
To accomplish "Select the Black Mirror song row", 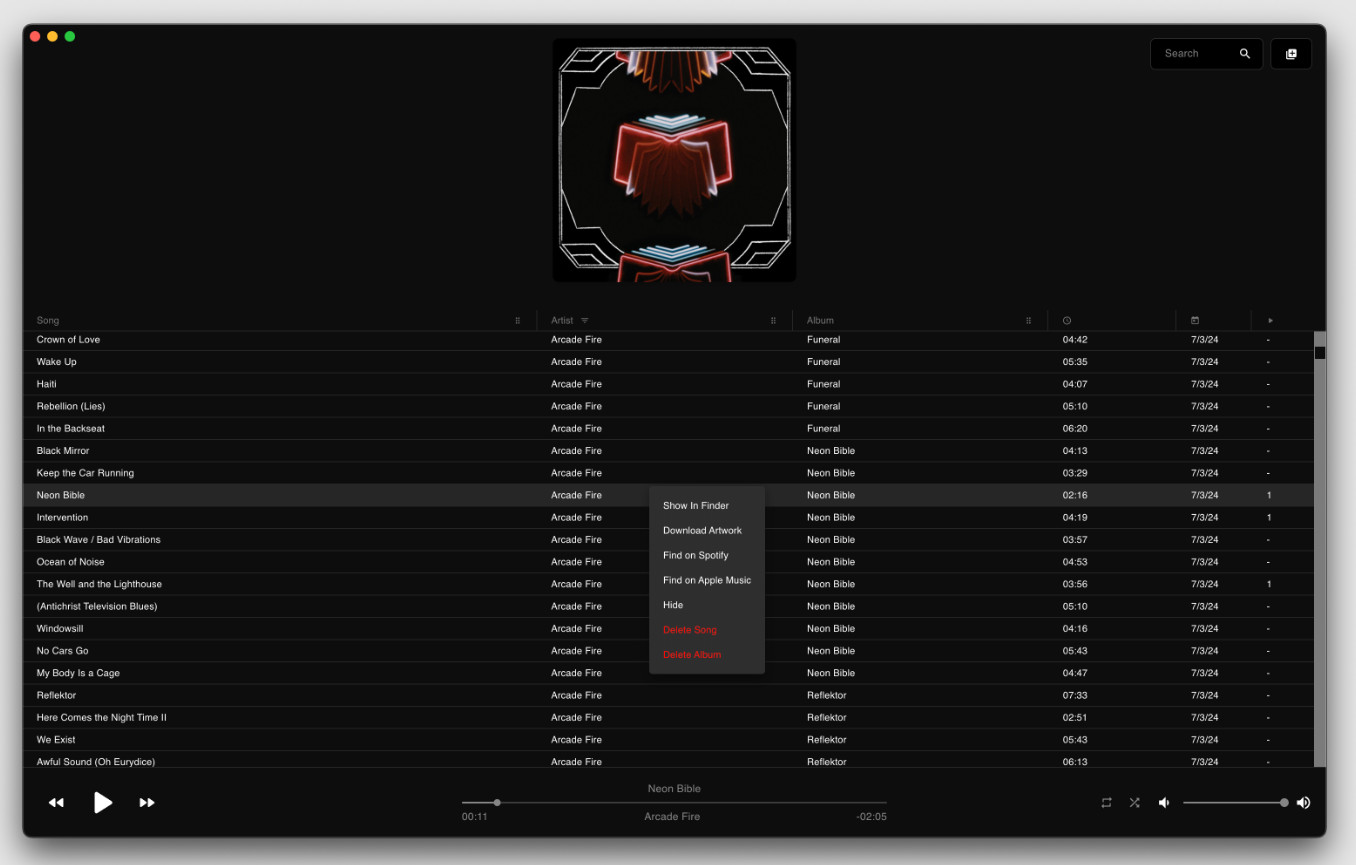I will (668, 451).
